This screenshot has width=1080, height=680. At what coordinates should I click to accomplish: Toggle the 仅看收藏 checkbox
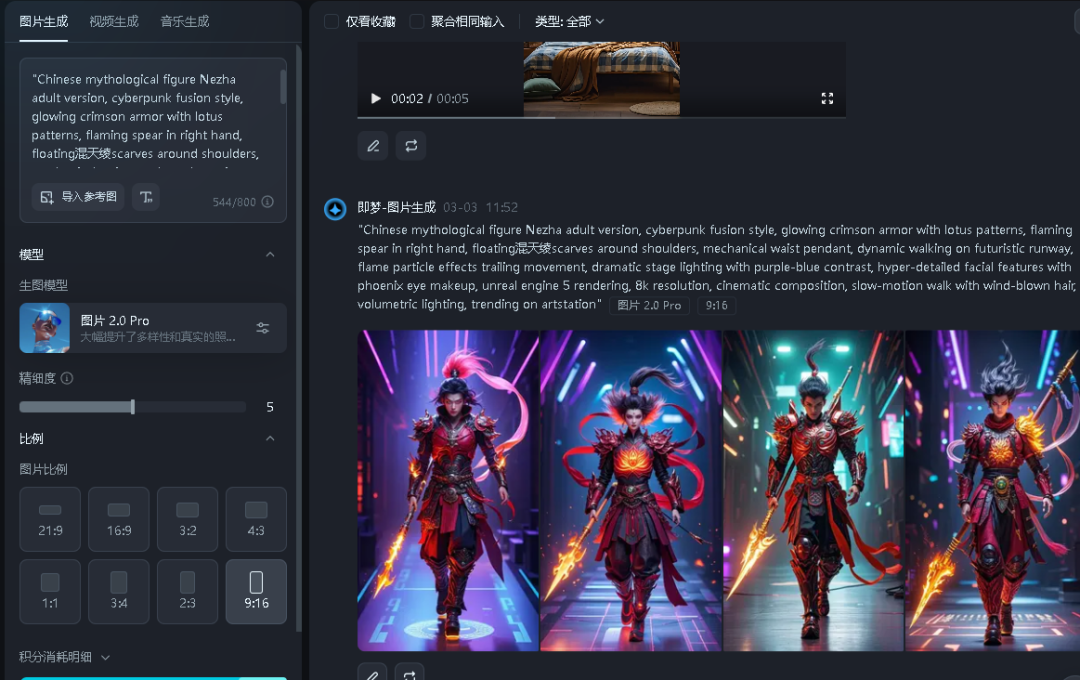[331, 21]
